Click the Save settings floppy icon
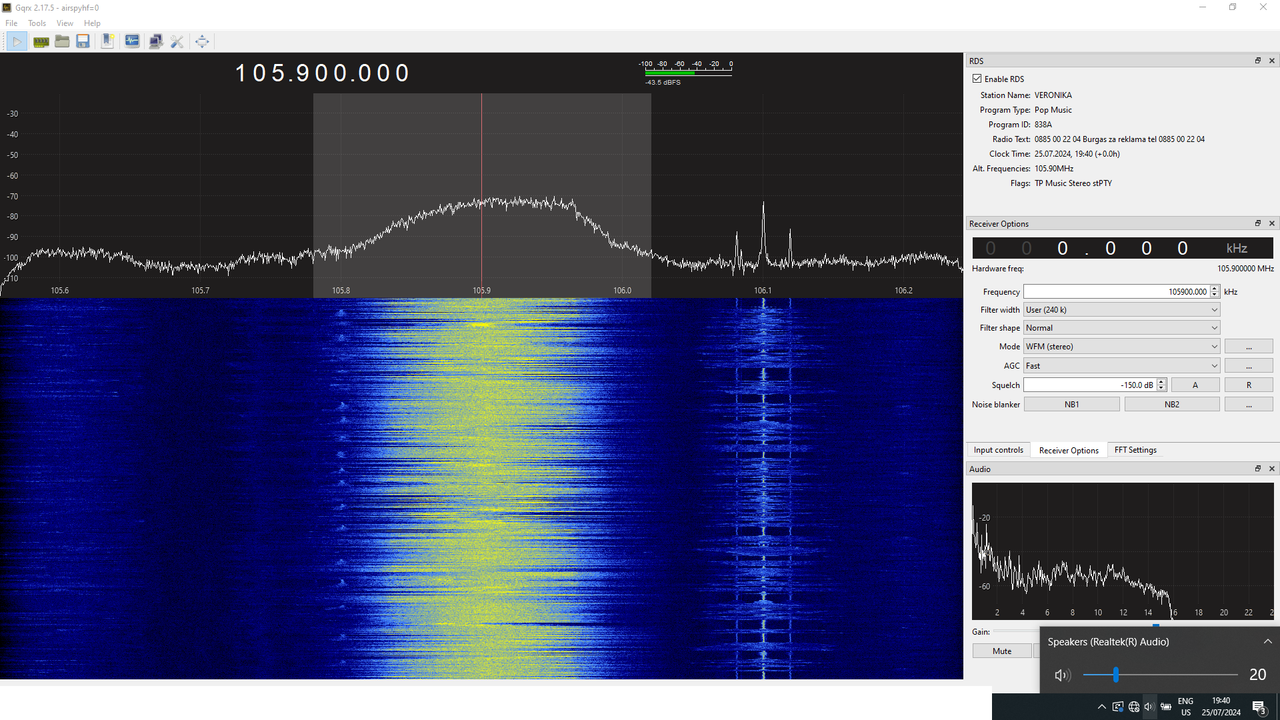Screen dimensions: 1280x720 (x=83, y=41)
